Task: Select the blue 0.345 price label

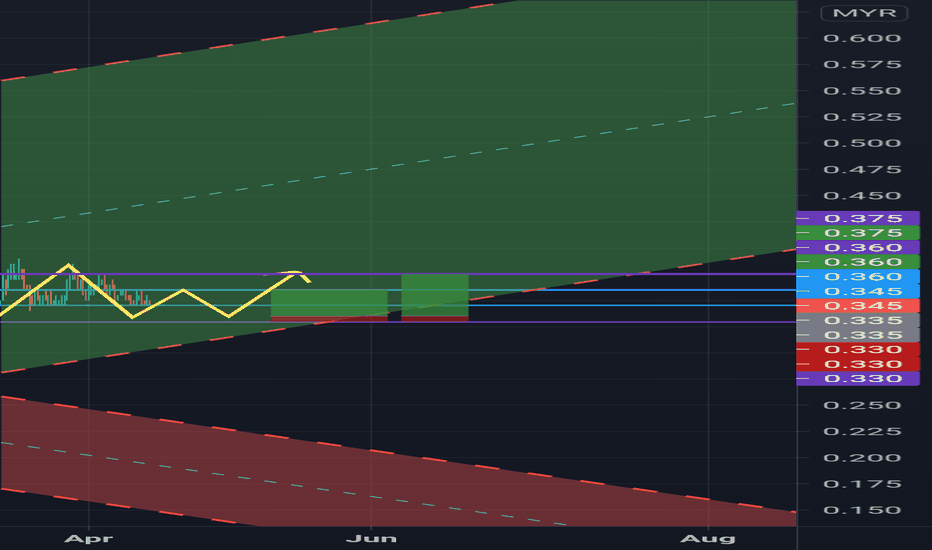Action: [858, 291]
